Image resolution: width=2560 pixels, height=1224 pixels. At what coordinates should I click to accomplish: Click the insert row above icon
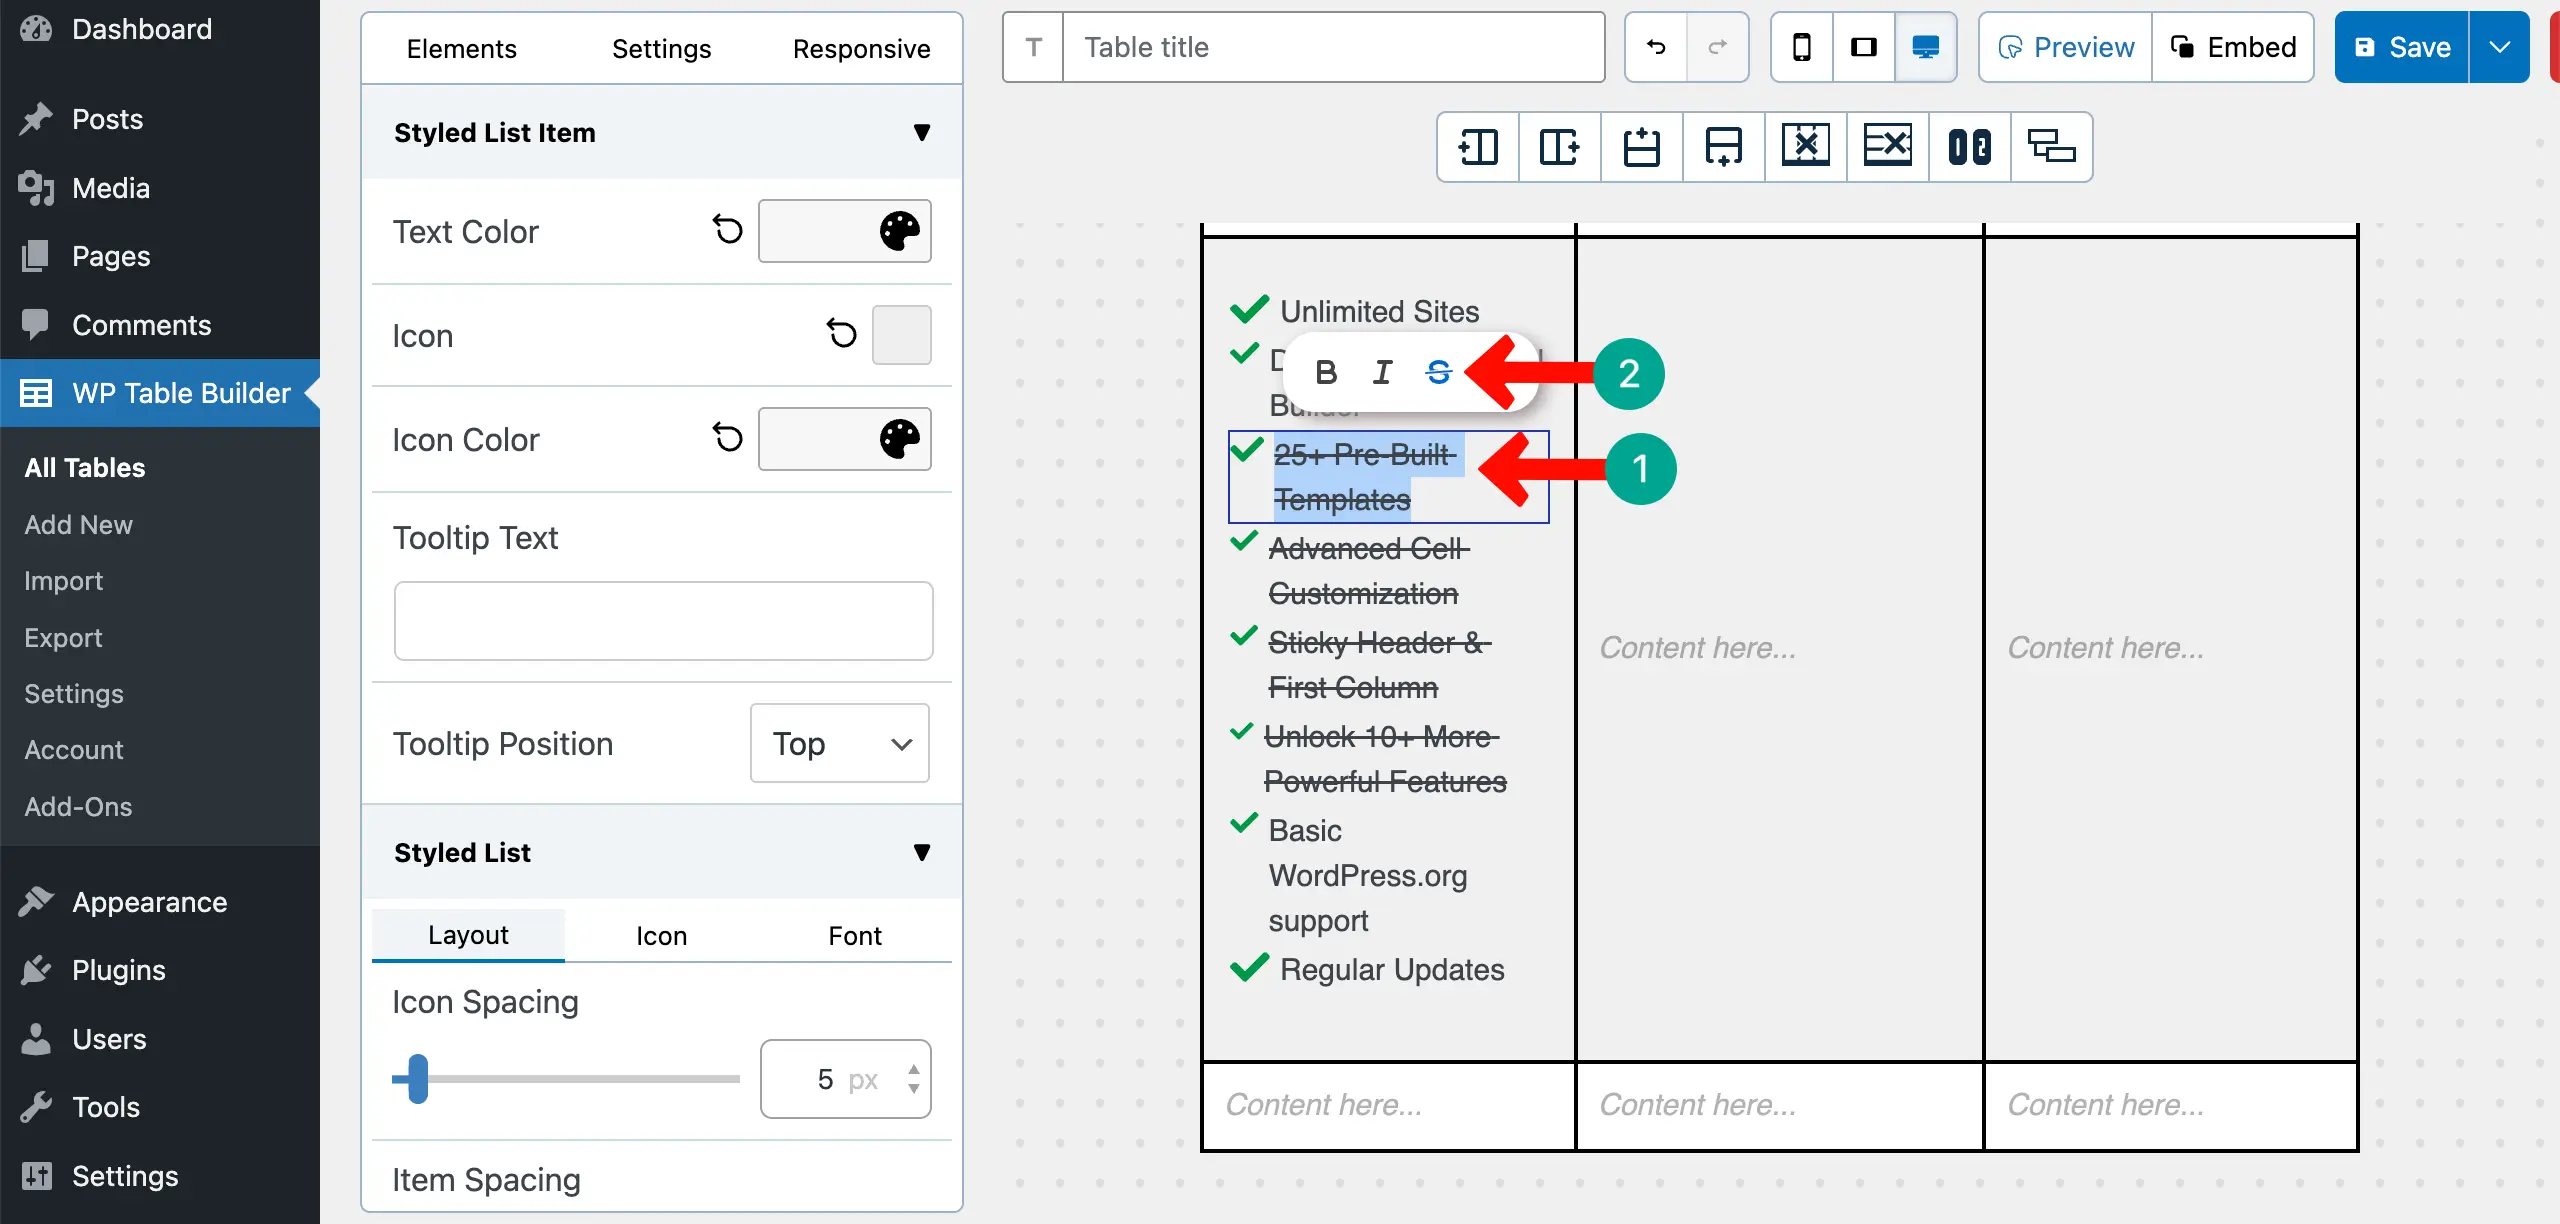tap(1642, 147)
